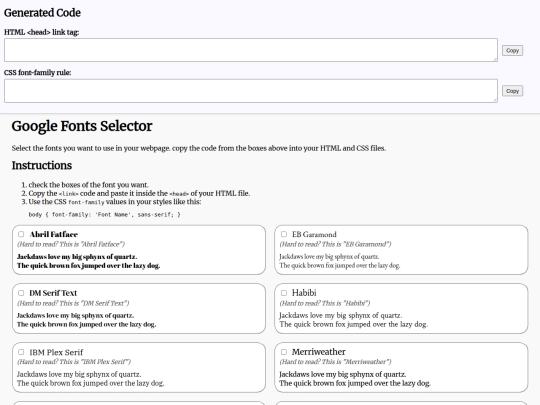Image resolution: width=540 pixels, height=405 pixels.
Task: Click the body font-family code example
Action: click(104, 215)
